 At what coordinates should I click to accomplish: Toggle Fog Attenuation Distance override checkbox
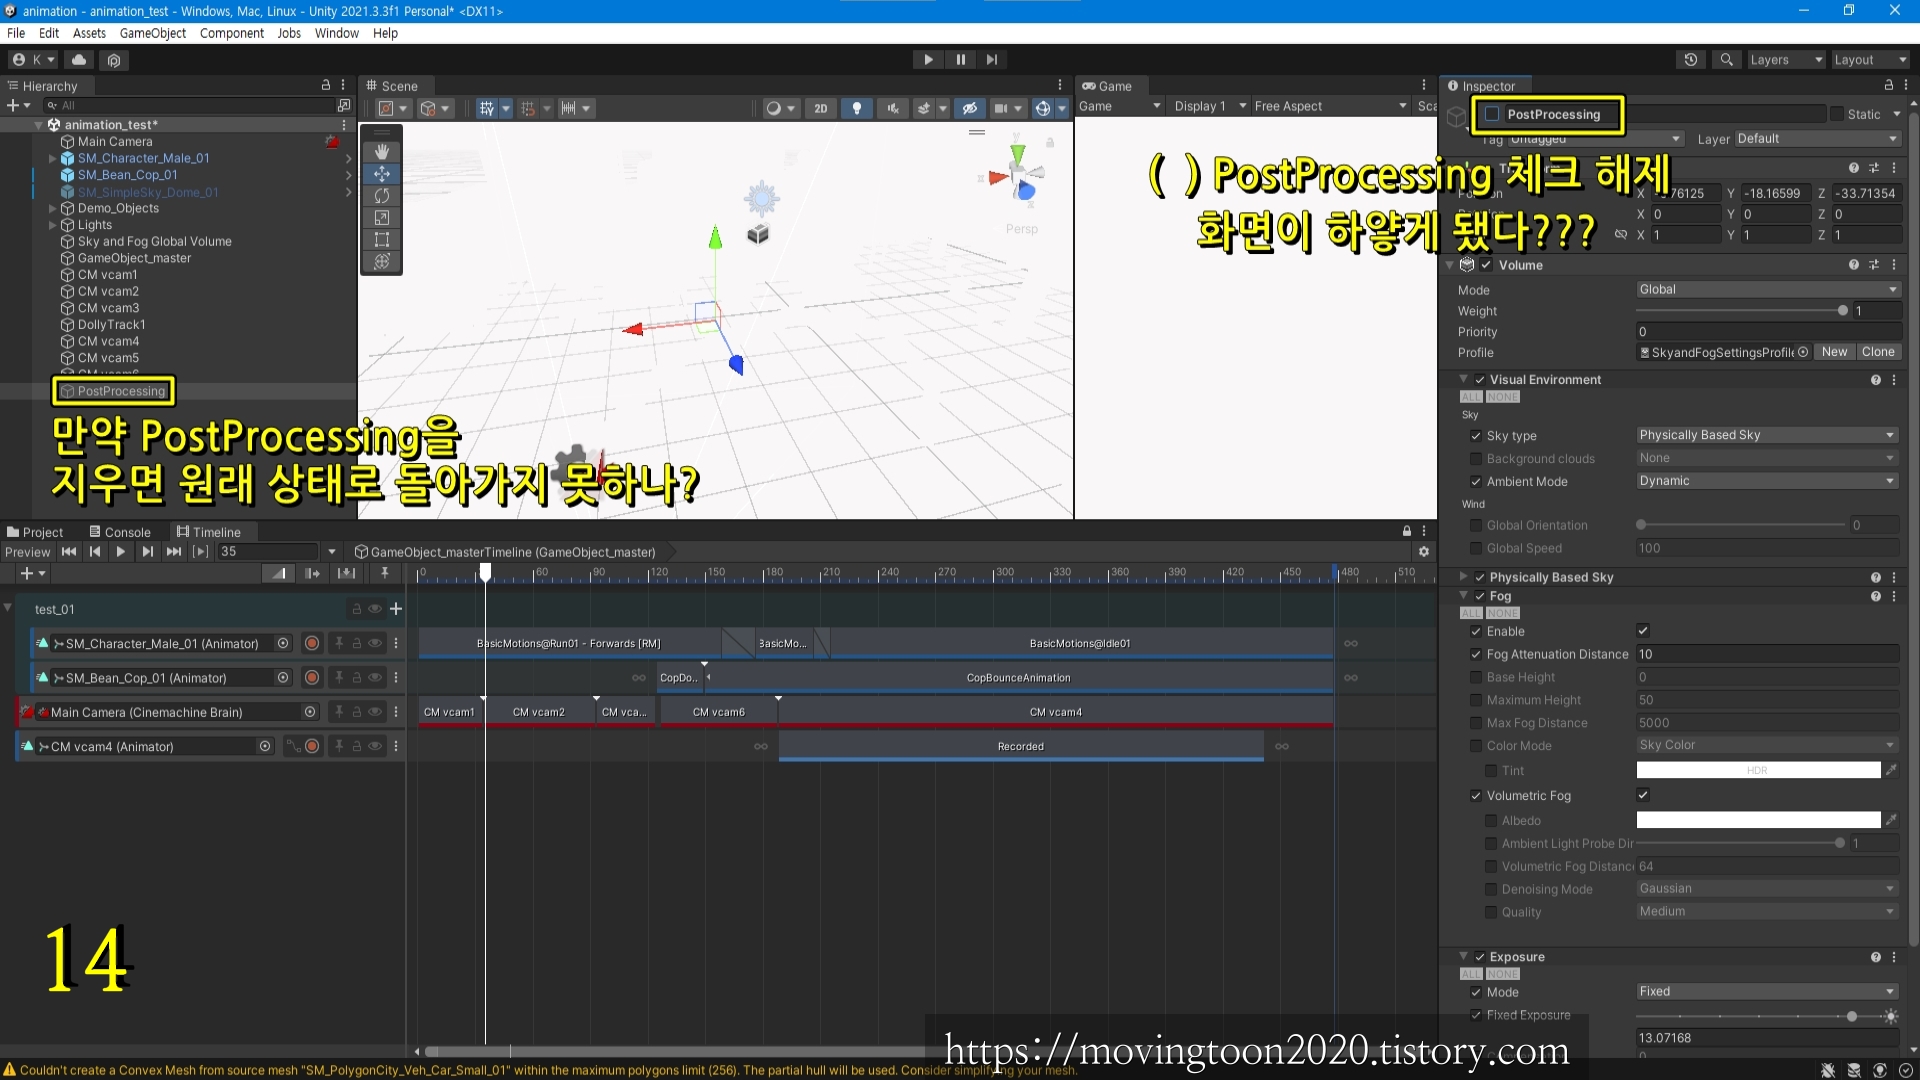tap(1476, 655)
